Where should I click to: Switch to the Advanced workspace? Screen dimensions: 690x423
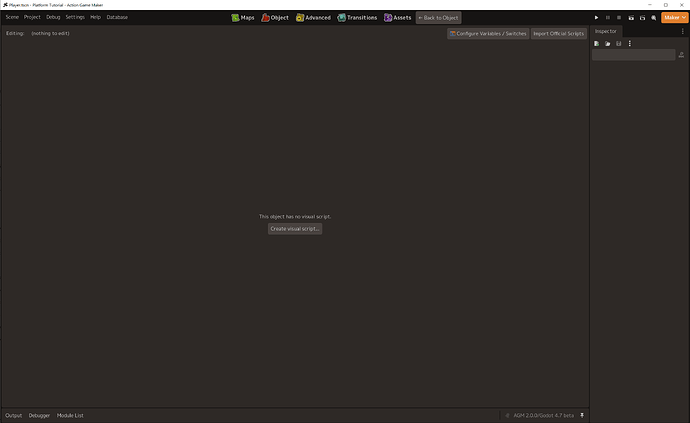tap(313, 18)
